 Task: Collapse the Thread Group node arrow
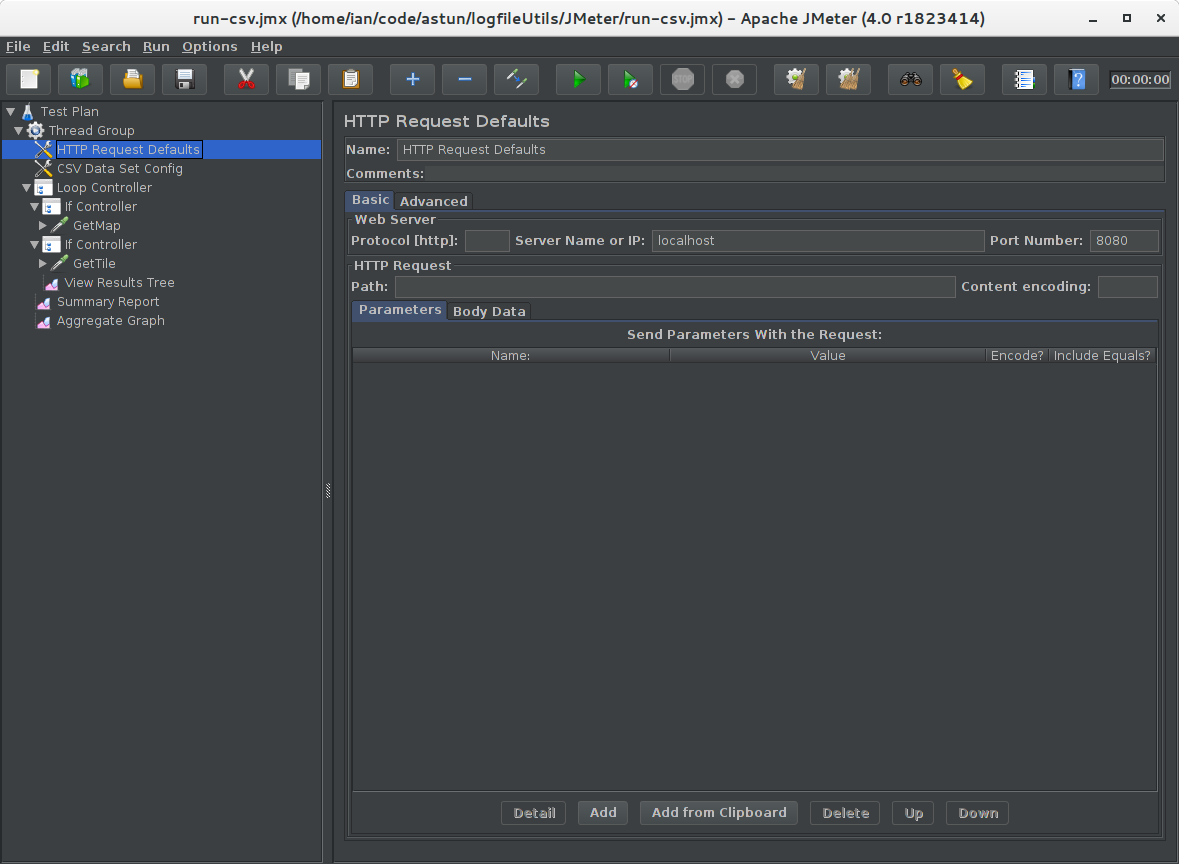[19, 130]
